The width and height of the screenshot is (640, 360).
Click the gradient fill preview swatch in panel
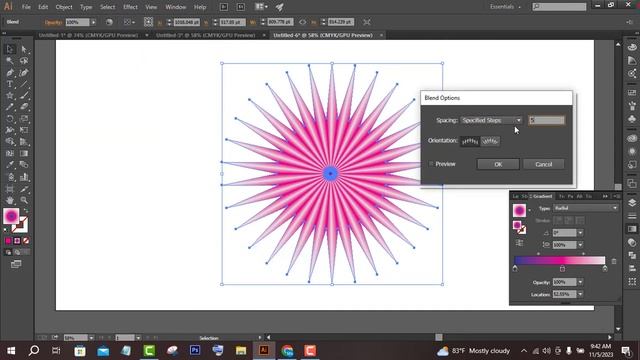click(519, 210)
